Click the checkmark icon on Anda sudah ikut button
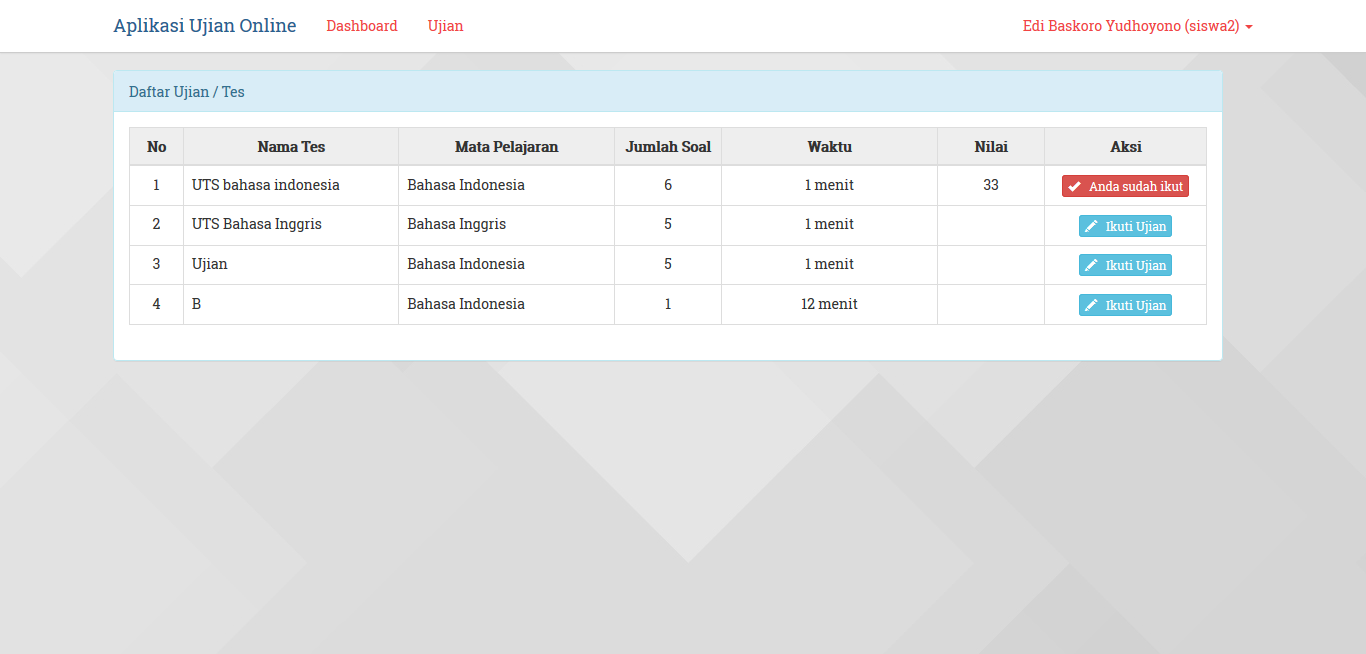Screen dimensions: 1366x654 pyautogui.click(x=1074, y=185)
